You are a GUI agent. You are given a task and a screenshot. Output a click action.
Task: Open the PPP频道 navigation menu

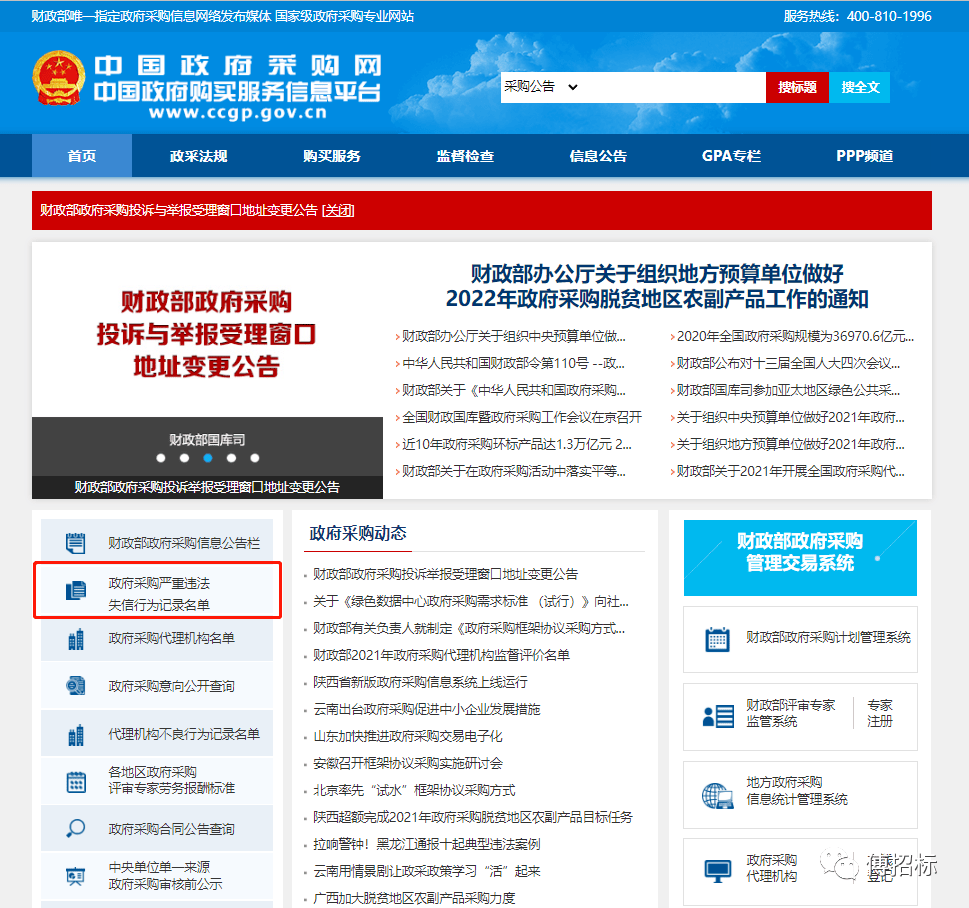pyautogui.click(x=864, y=156)
